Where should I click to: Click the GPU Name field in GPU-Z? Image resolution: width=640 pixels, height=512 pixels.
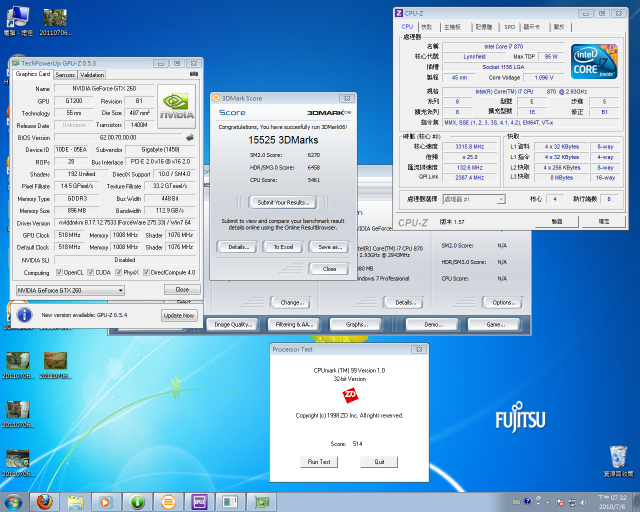(x=104, y=89)
